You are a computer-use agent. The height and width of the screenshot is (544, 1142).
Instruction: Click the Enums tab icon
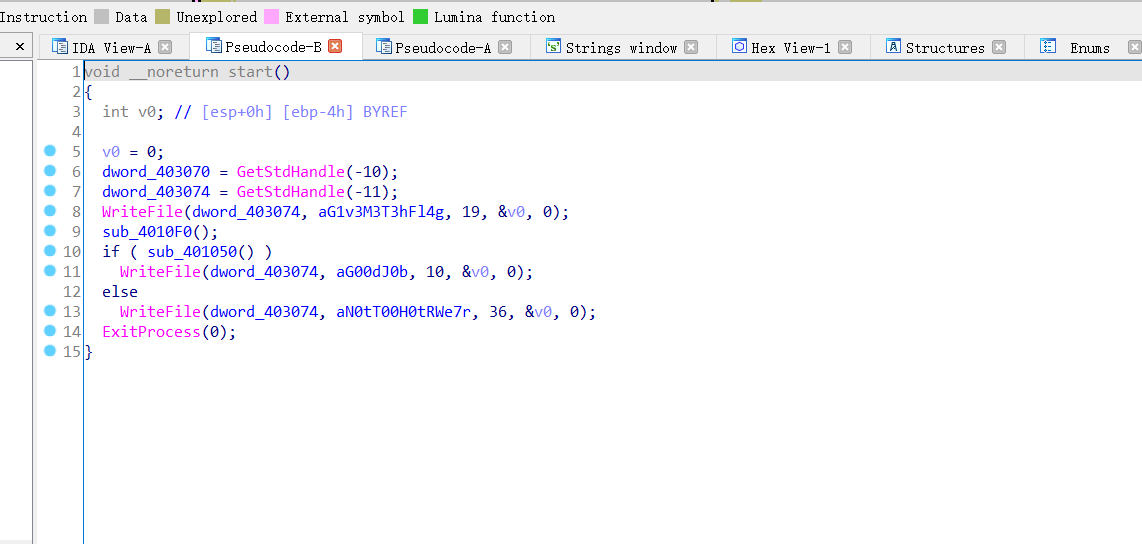[x=1048, y=47]
